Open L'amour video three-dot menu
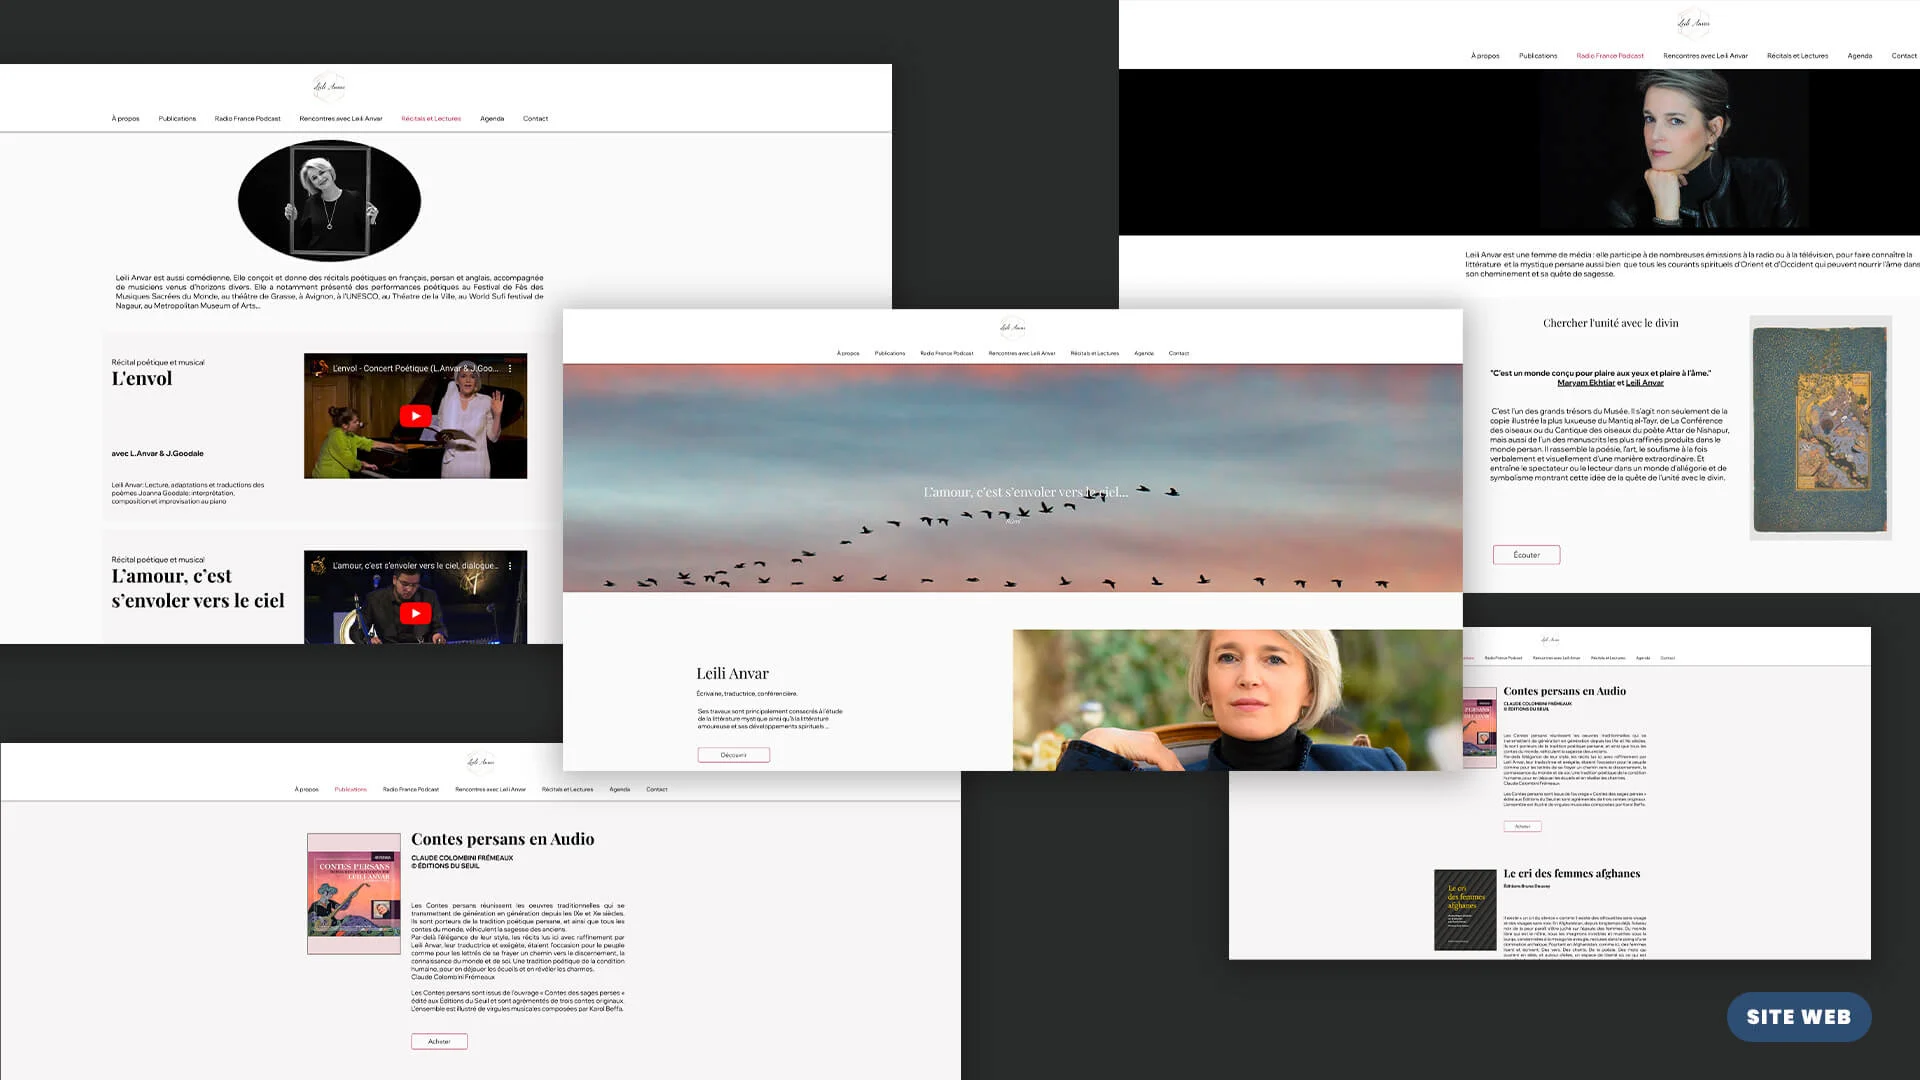Viewport: 1920px width, 1080px height. pos(510,566)
